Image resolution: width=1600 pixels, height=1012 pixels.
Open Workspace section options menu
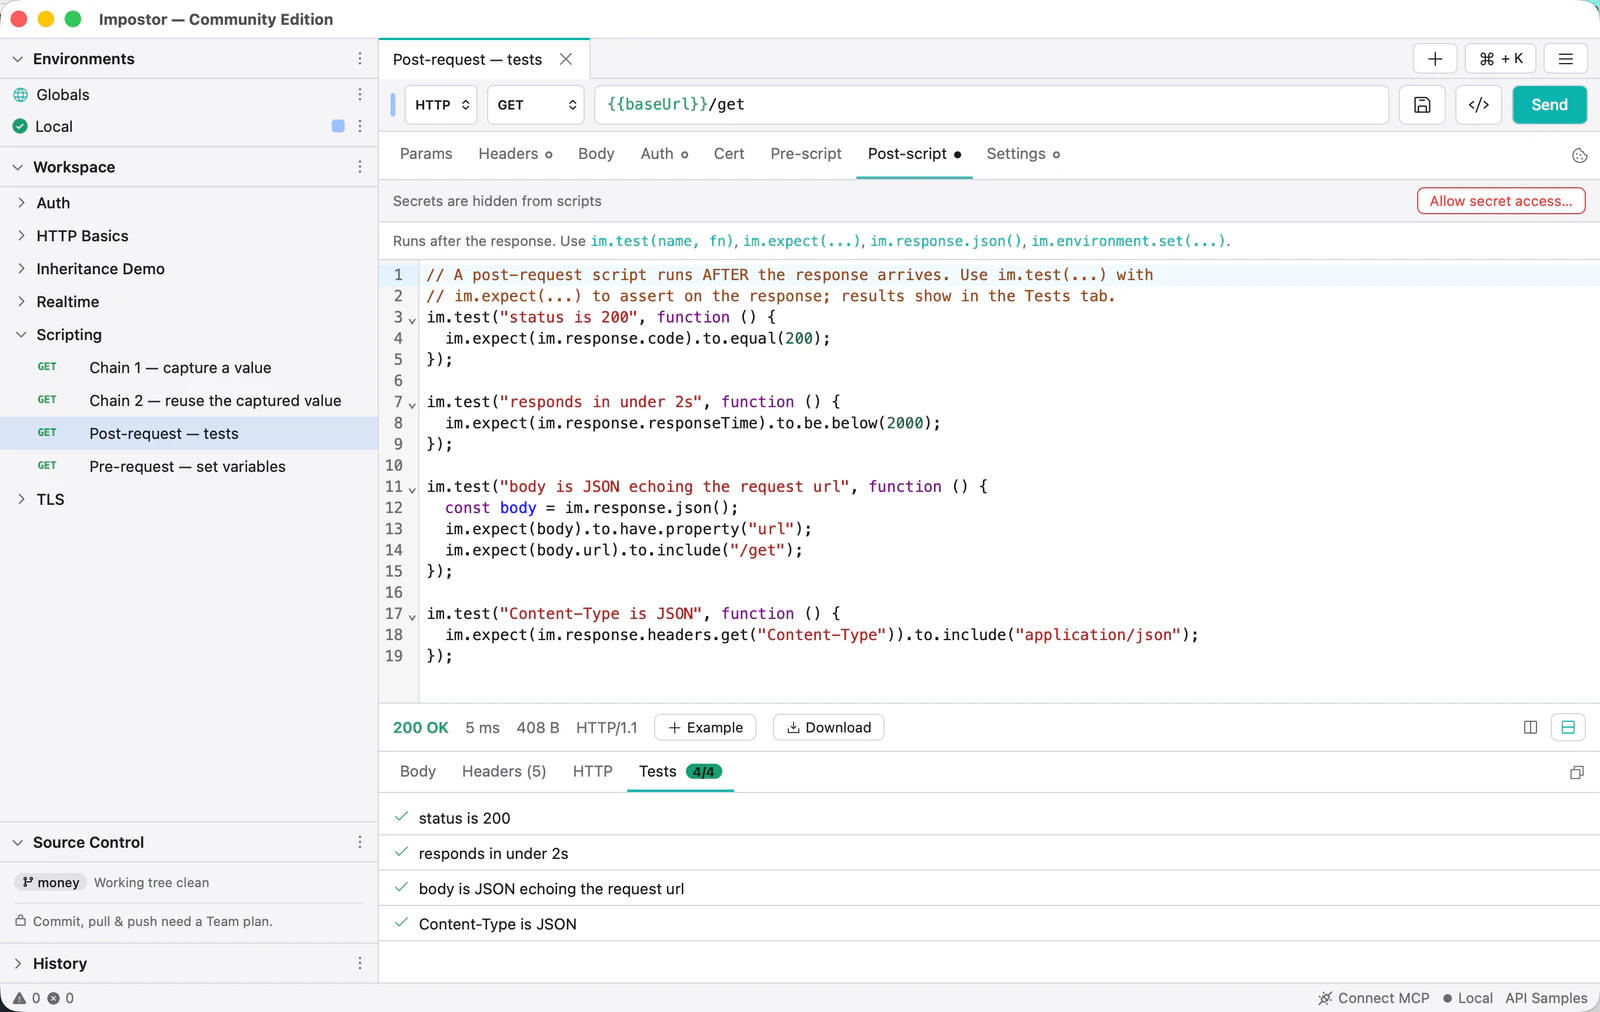click(x=360, y=167)
